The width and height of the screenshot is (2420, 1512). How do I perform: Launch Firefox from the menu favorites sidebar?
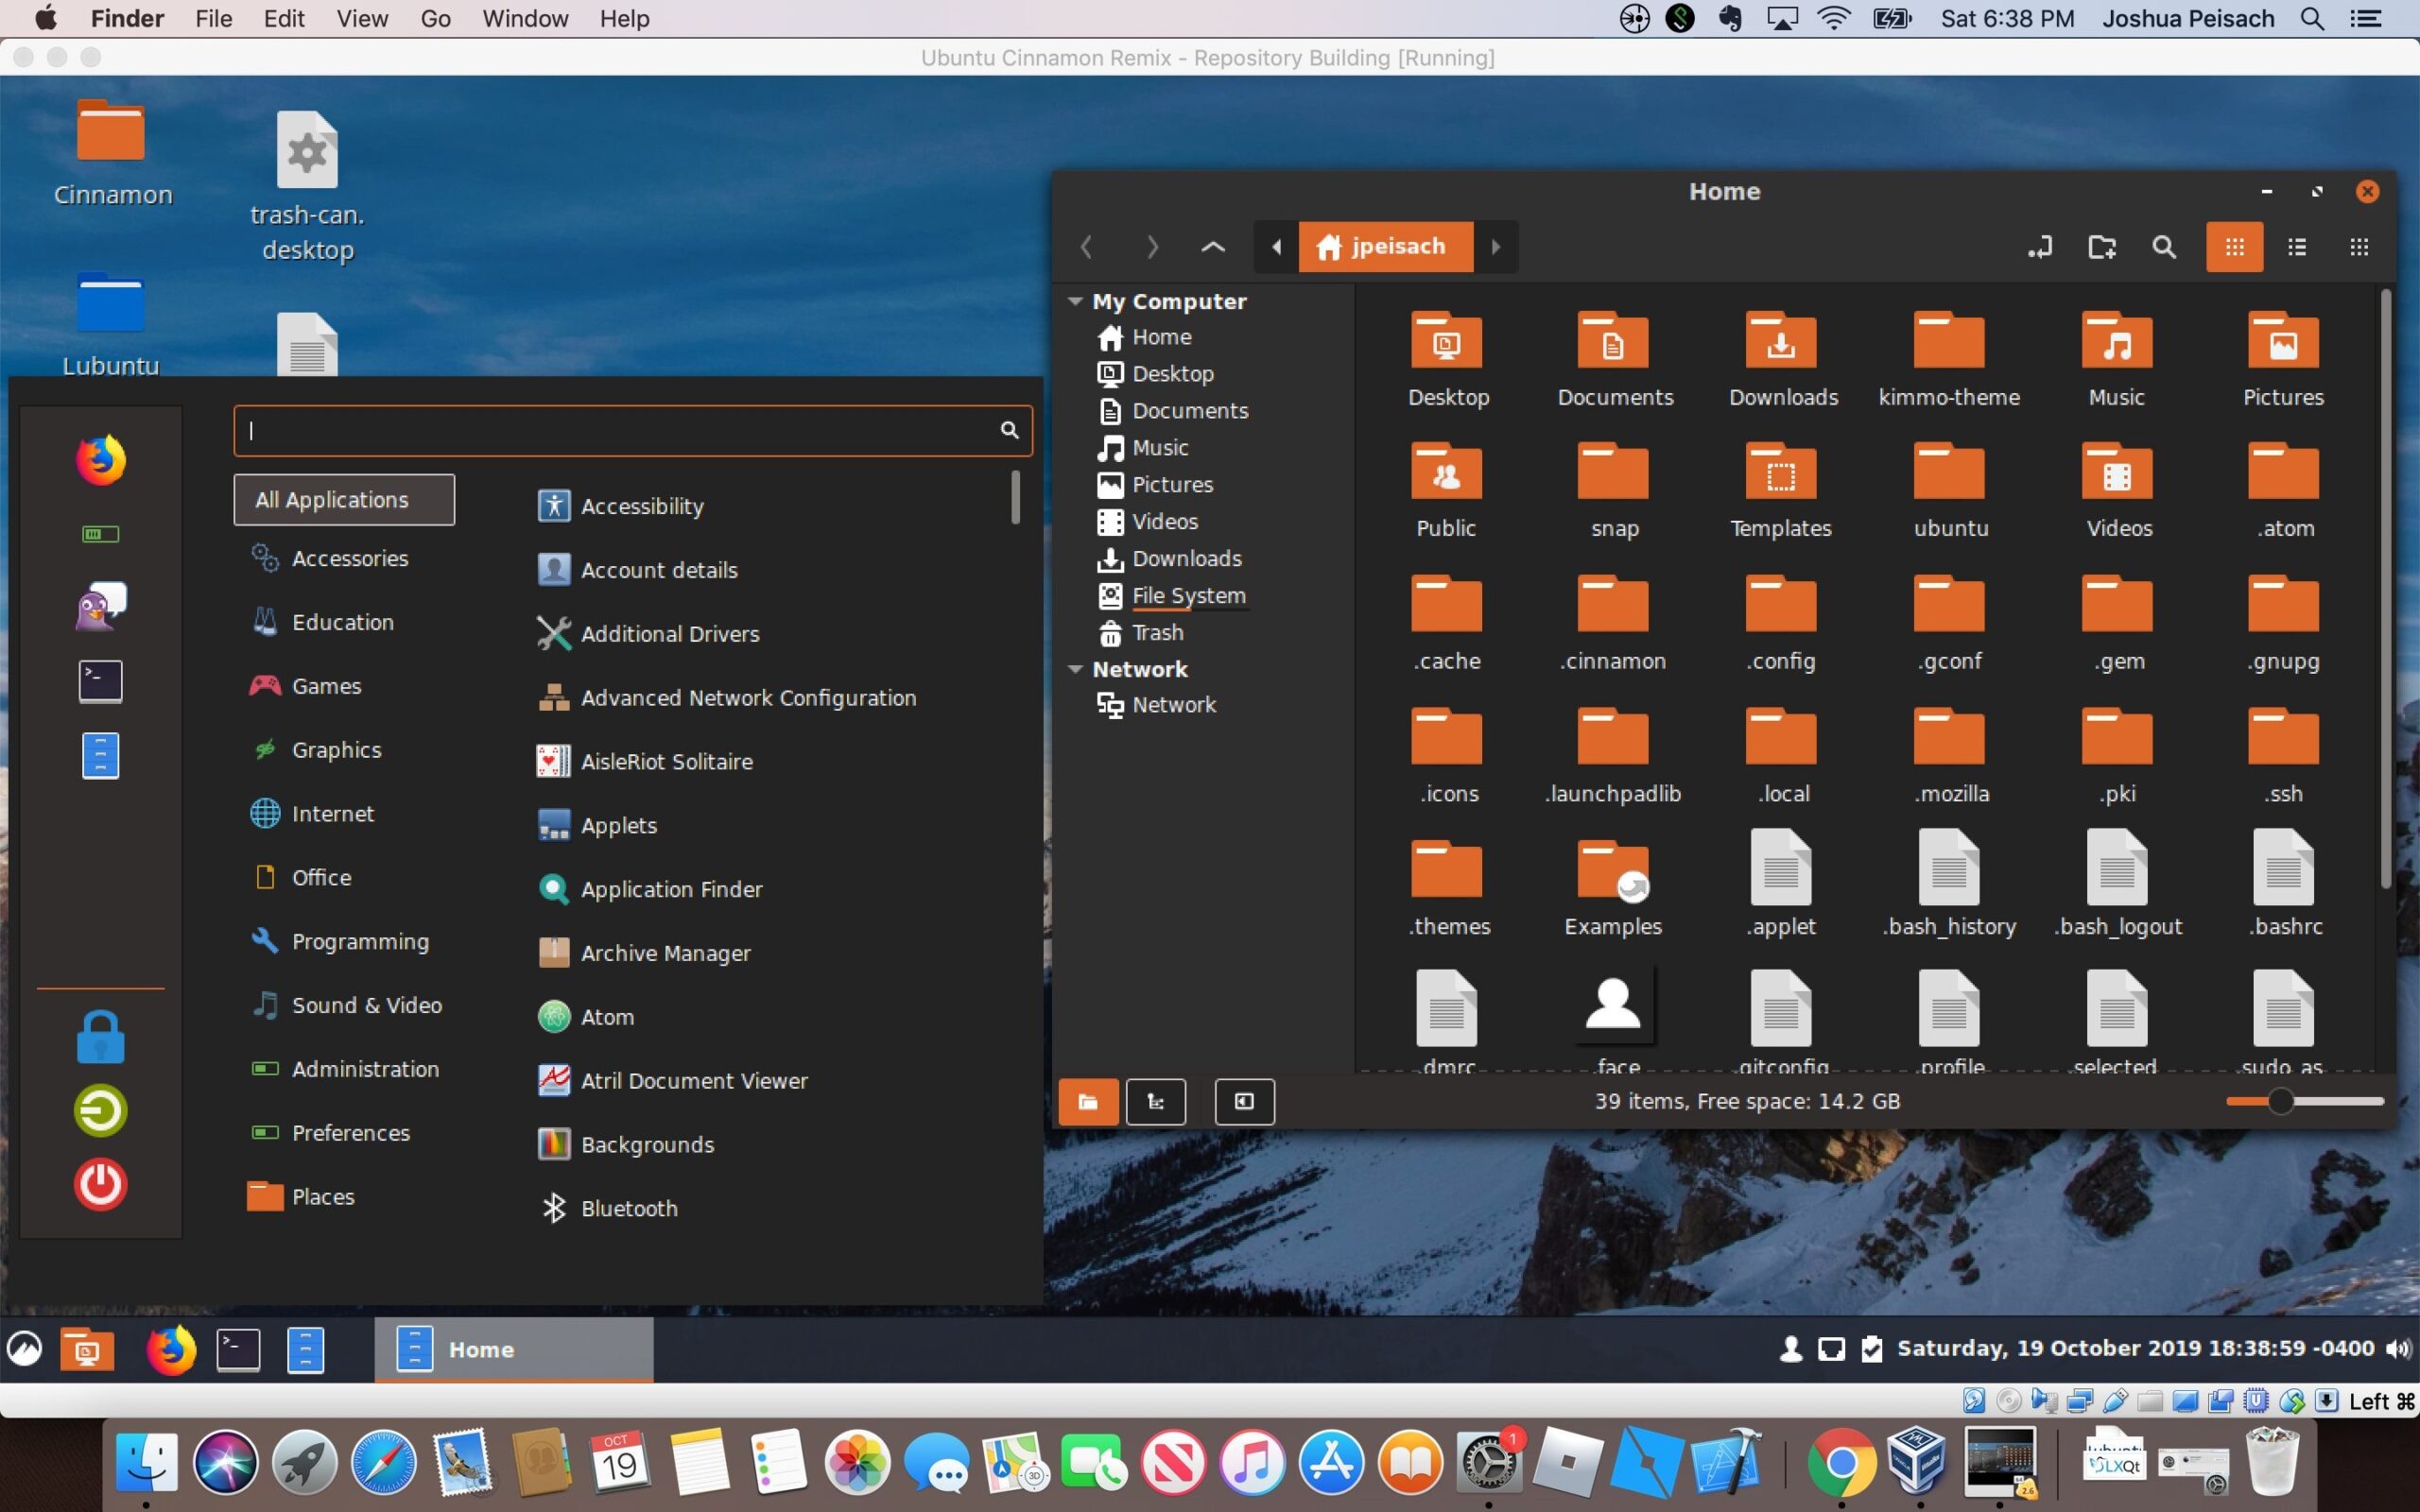click(x=101, y=460)
